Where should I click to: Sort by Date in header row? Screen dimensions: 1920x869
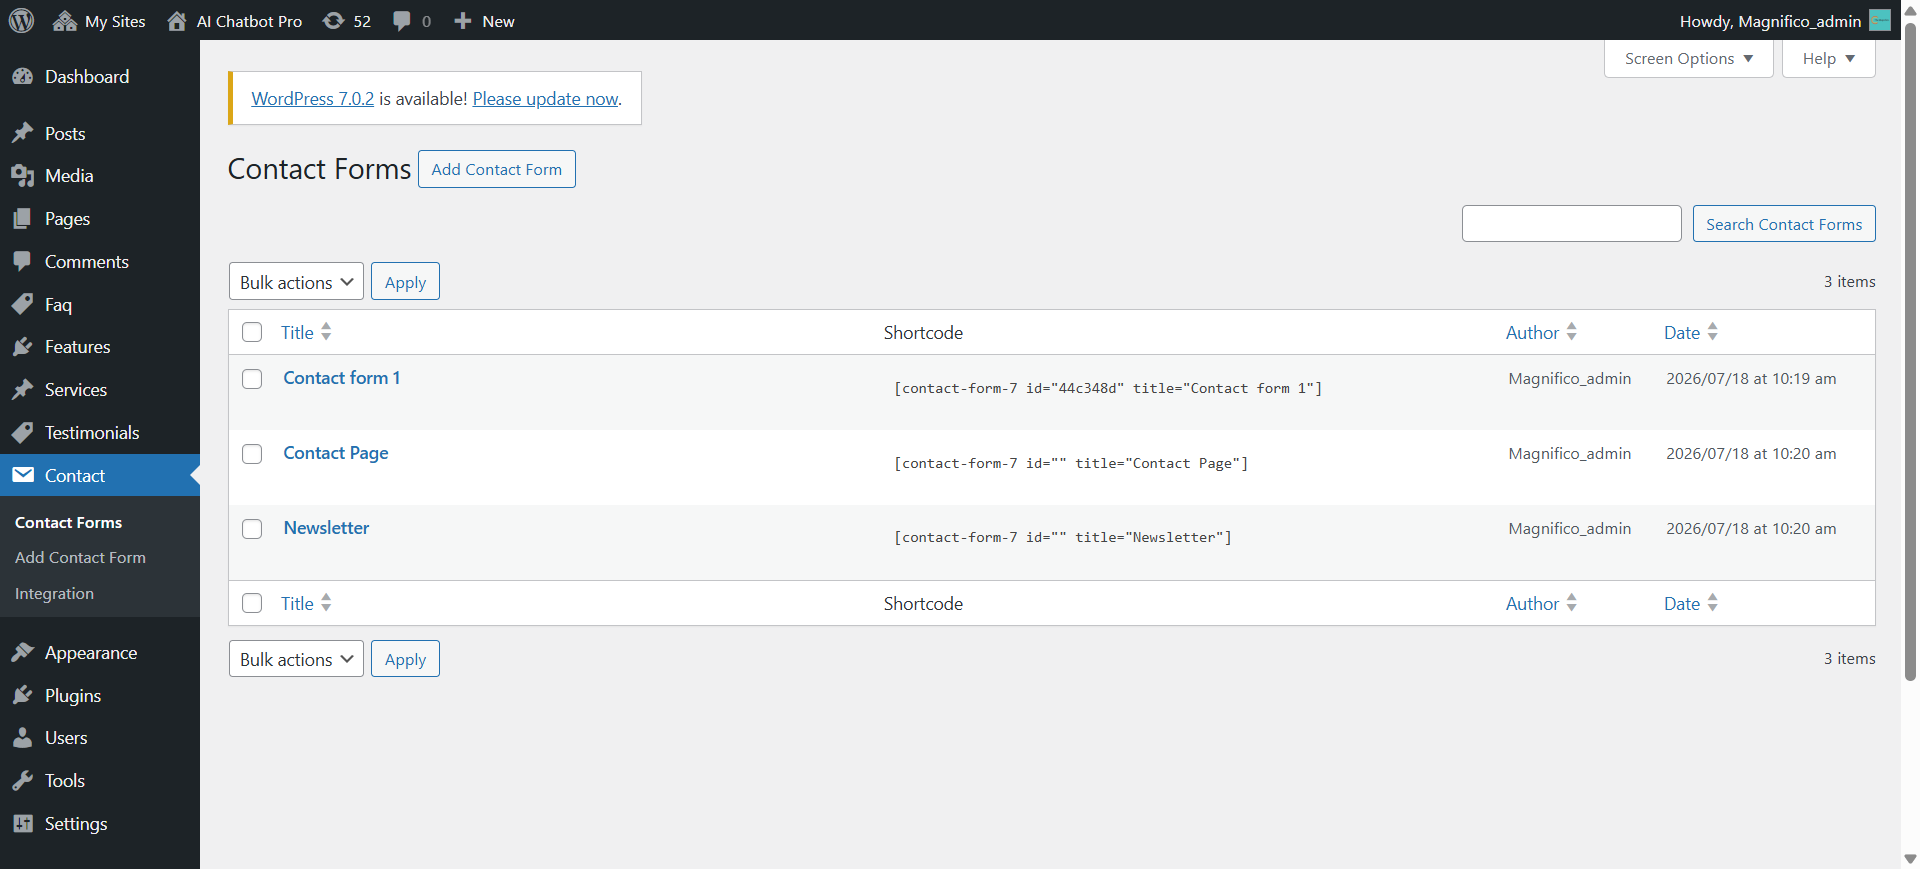1690,332
